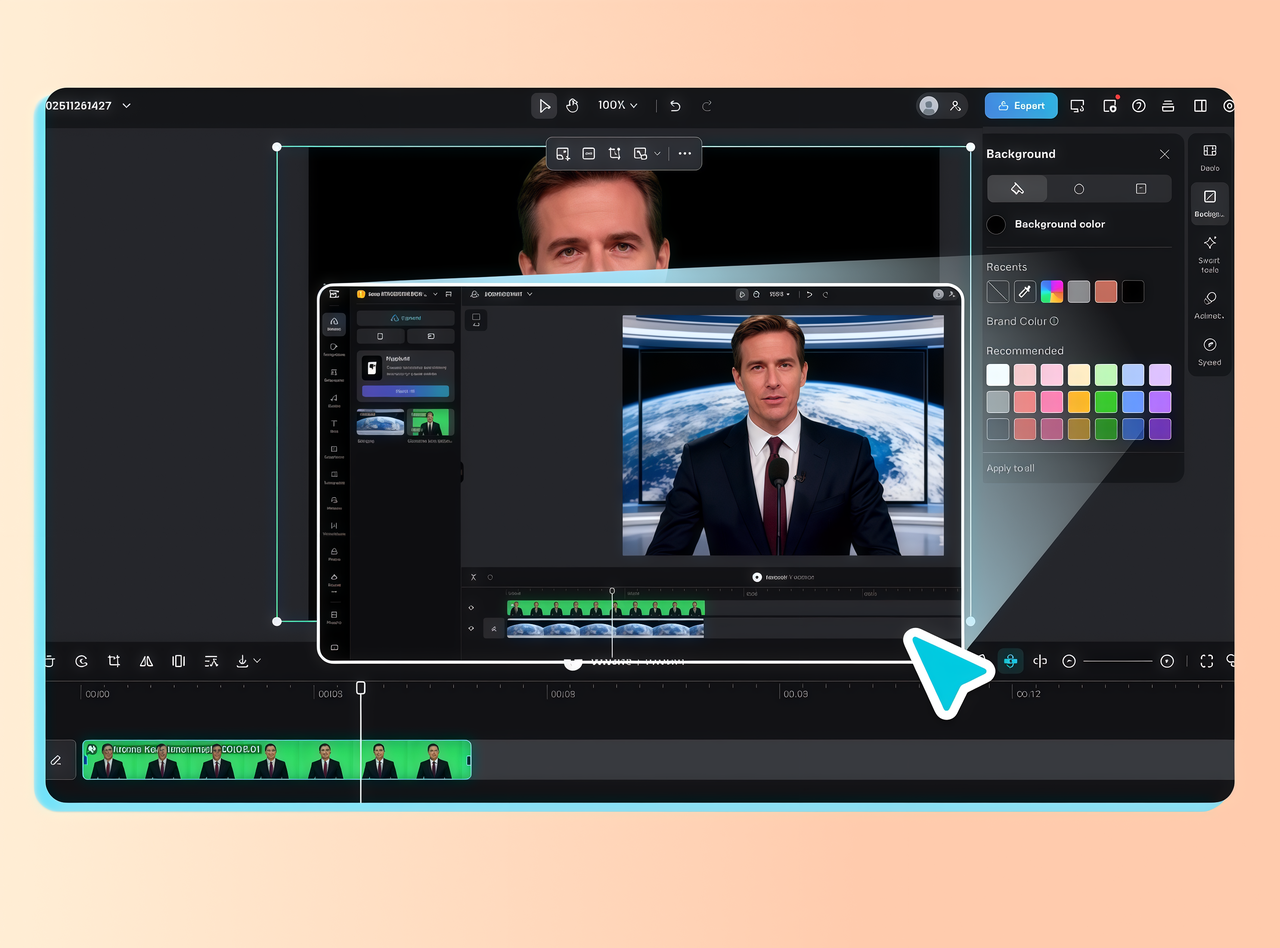Viewport: 1280px width, 948px height.
Task: Close the Background panel
Action: [x=1164, y=154]
